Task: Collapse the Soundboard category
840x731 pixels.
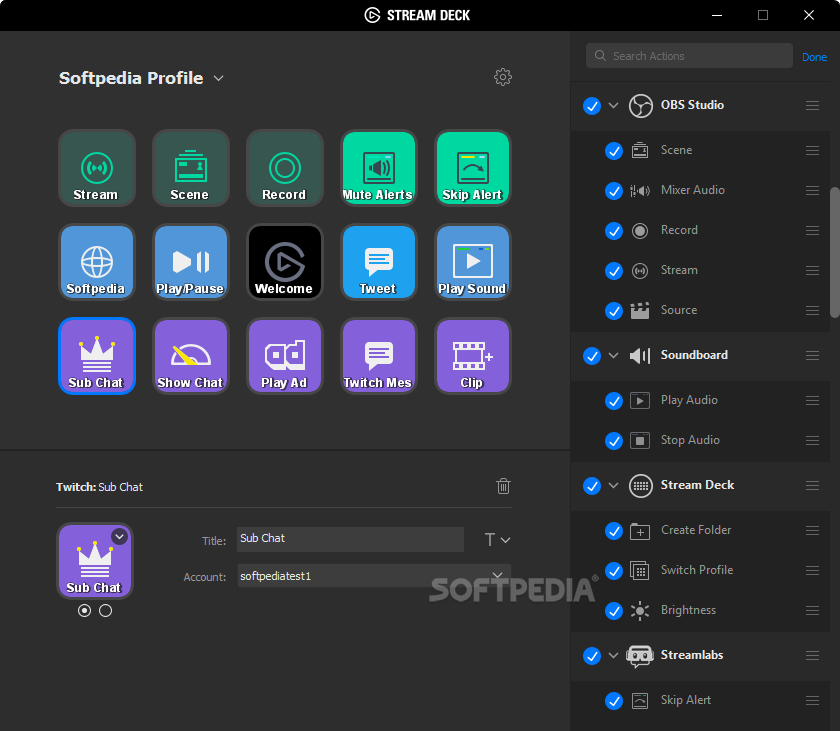Action: coord(613,355)
